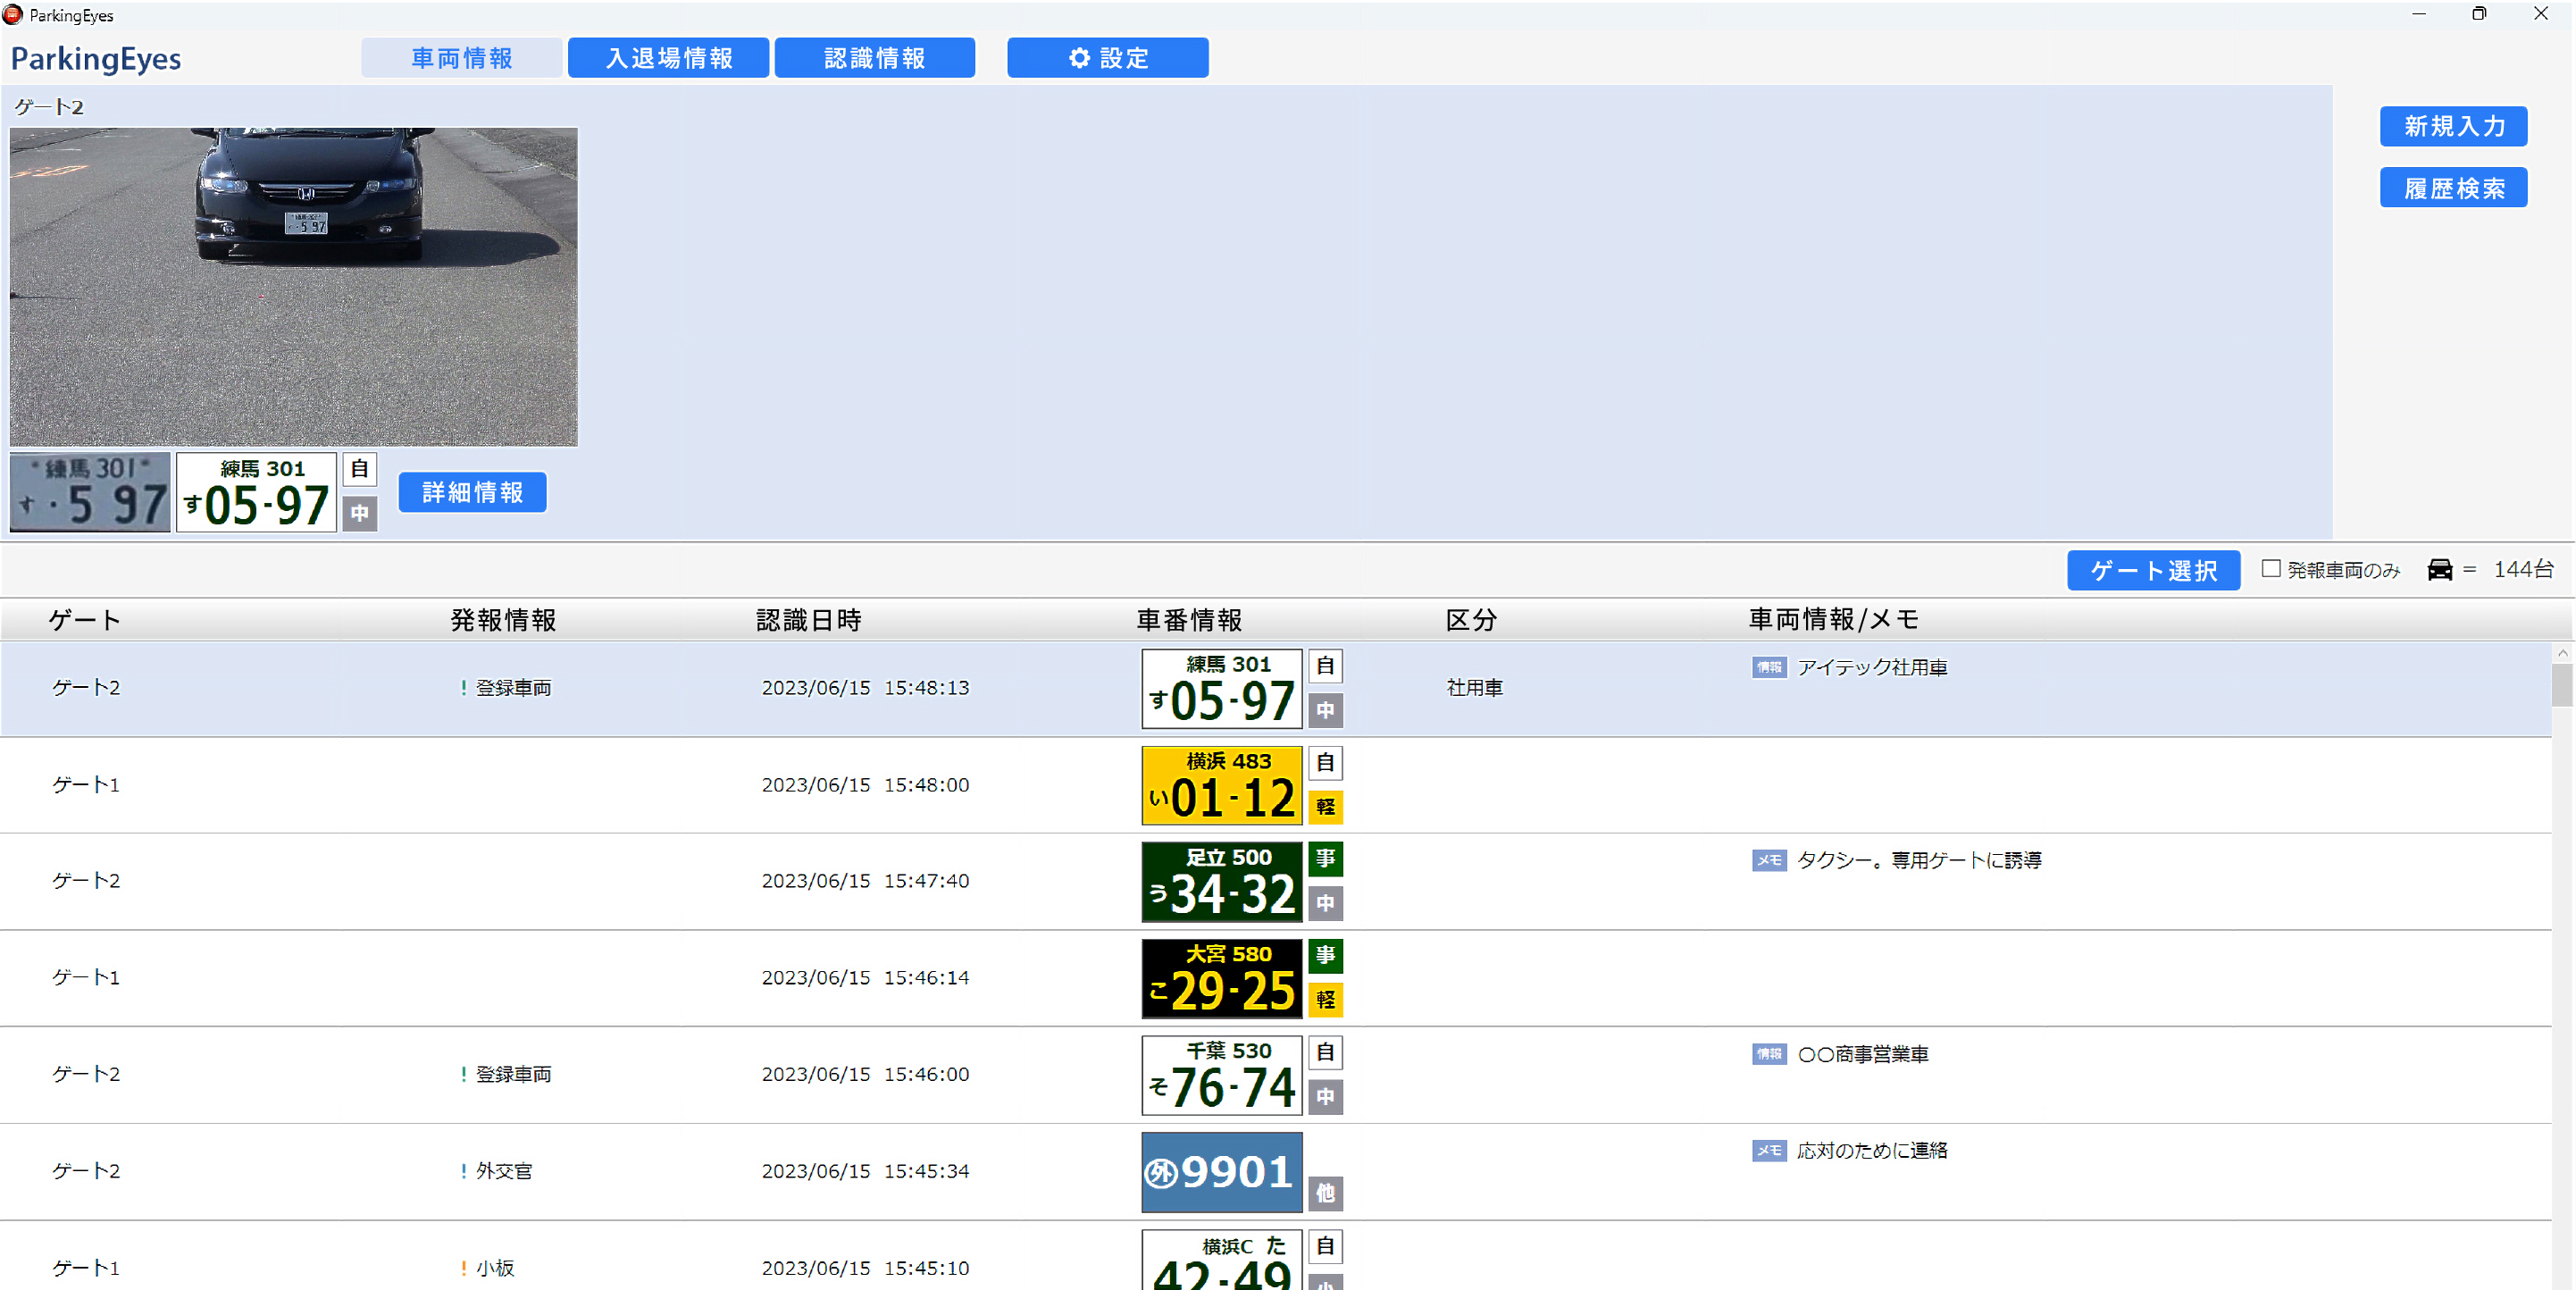Click the 登録車両 alert on the 15:46:00 row
Viewport: 2576px width, 1290px height.
pyautogui.click(x=506, y=1074)
